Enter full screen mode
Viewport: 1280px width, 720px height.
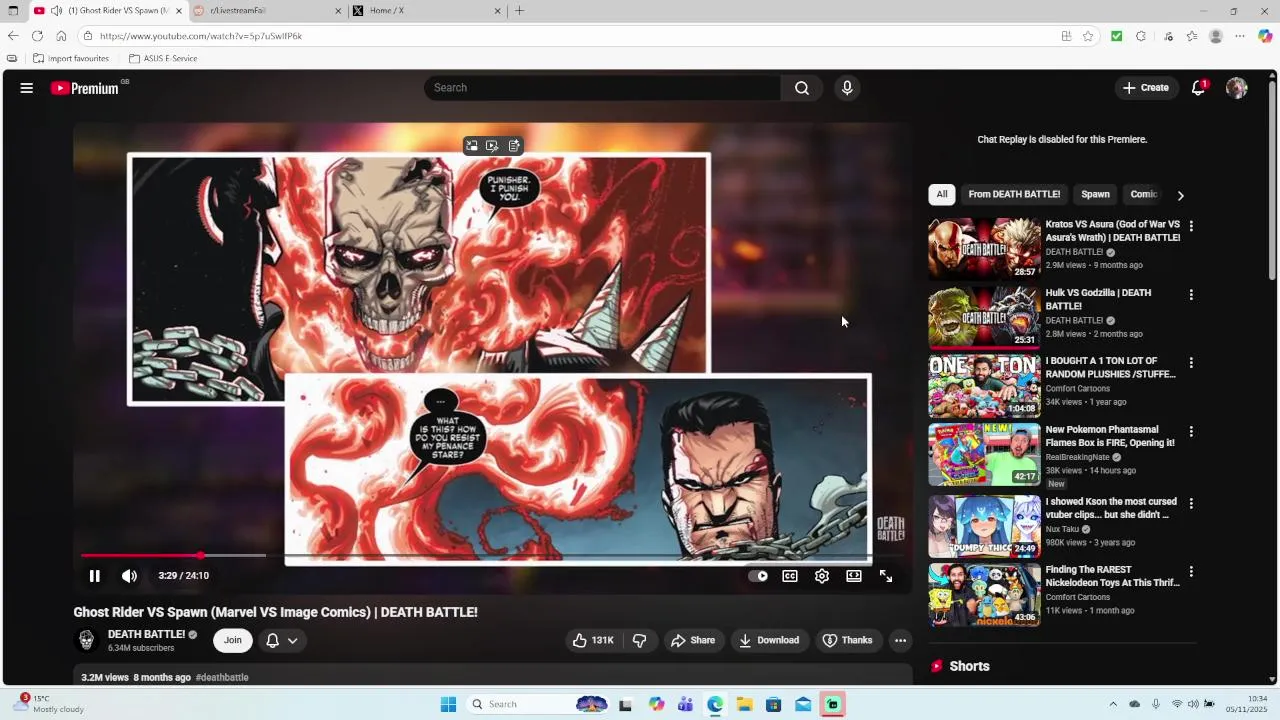[x=886, y=576]
